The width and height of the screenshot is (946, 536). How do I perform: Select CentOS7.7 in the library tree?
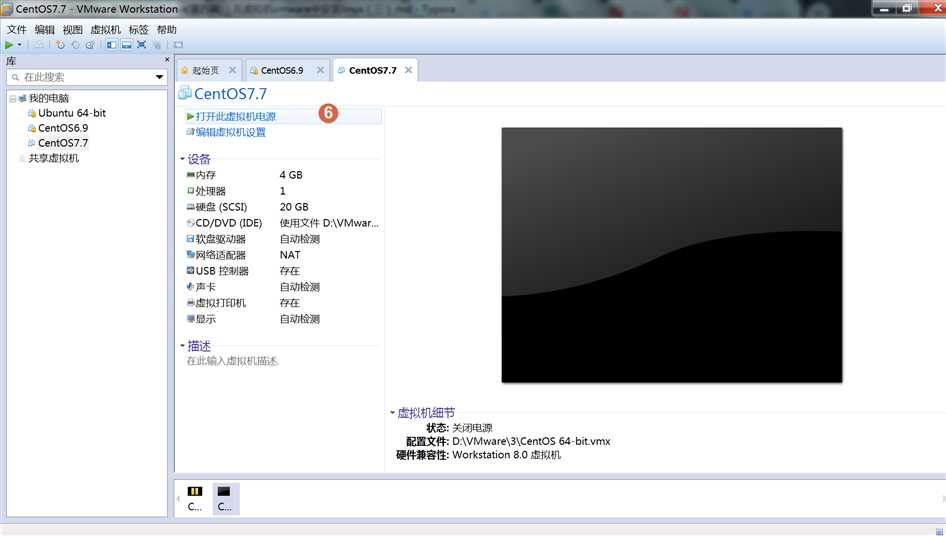pyautogui.click(x=63, y=143)
